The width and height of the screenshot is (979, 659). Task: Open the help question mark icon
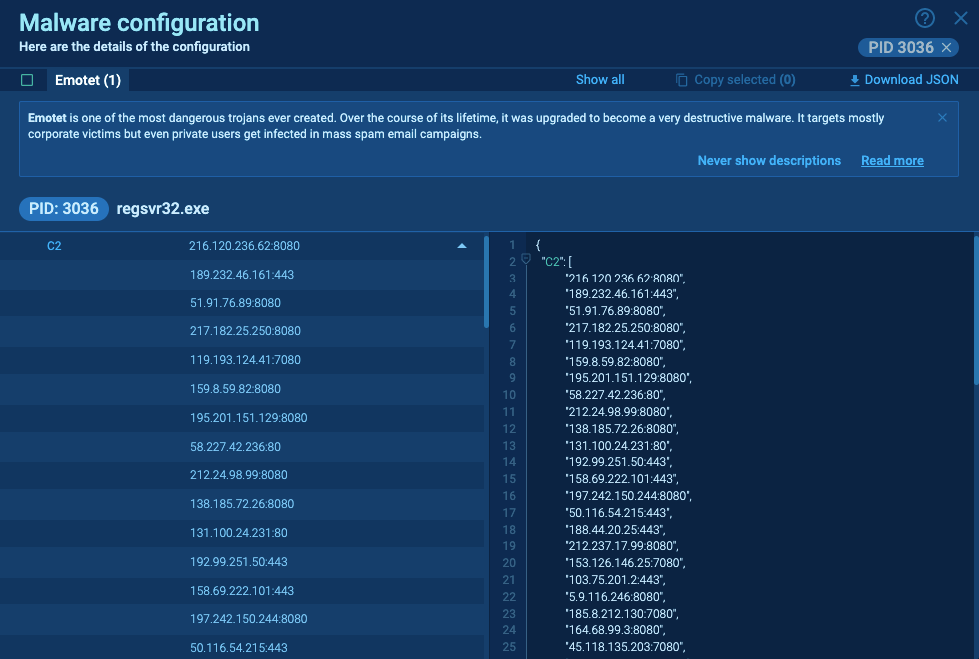(x=925, y=18)
